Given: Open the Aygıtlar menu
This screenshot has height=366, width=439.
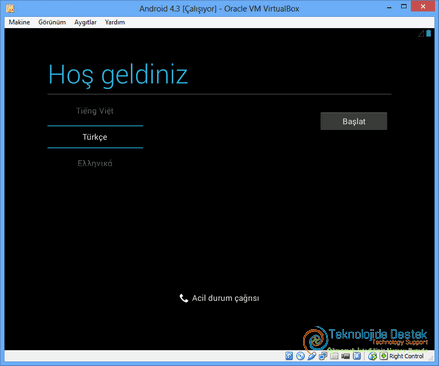Looking at the screenshot, I should 85,22.
